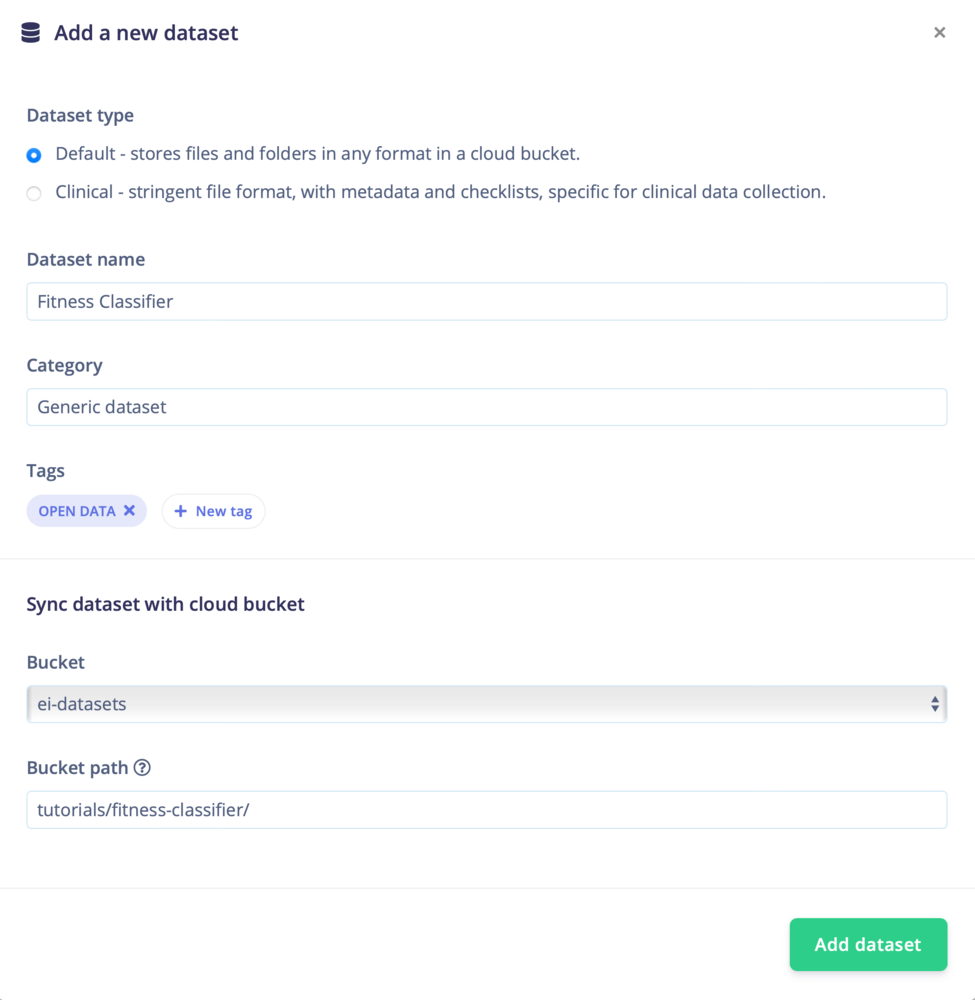This screenshot has width=975, height=1000.
Task: Edit the Bucket path text field
Action: [486, 810]
